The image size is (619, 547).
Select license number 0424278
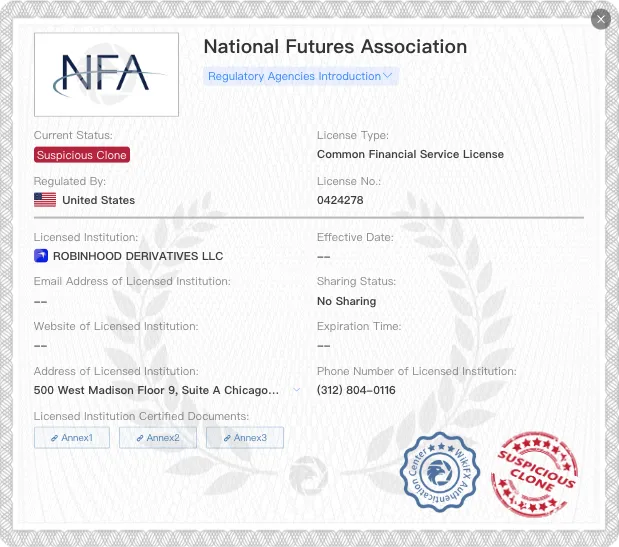coord(340,200)
